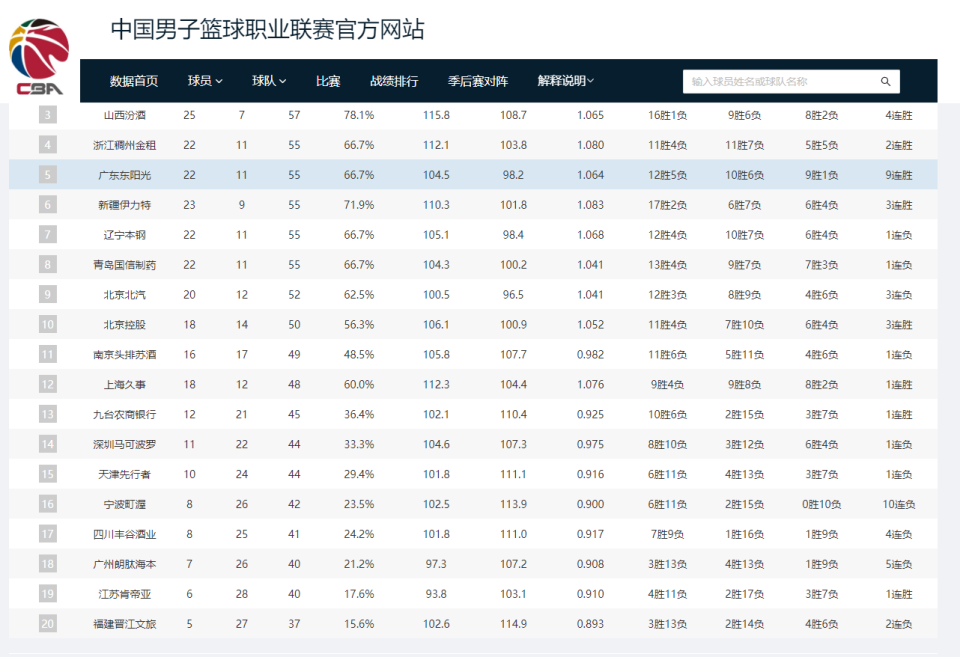The image size is (960, 657).
Task: Open team 上海久事
Action: [125, 385]
